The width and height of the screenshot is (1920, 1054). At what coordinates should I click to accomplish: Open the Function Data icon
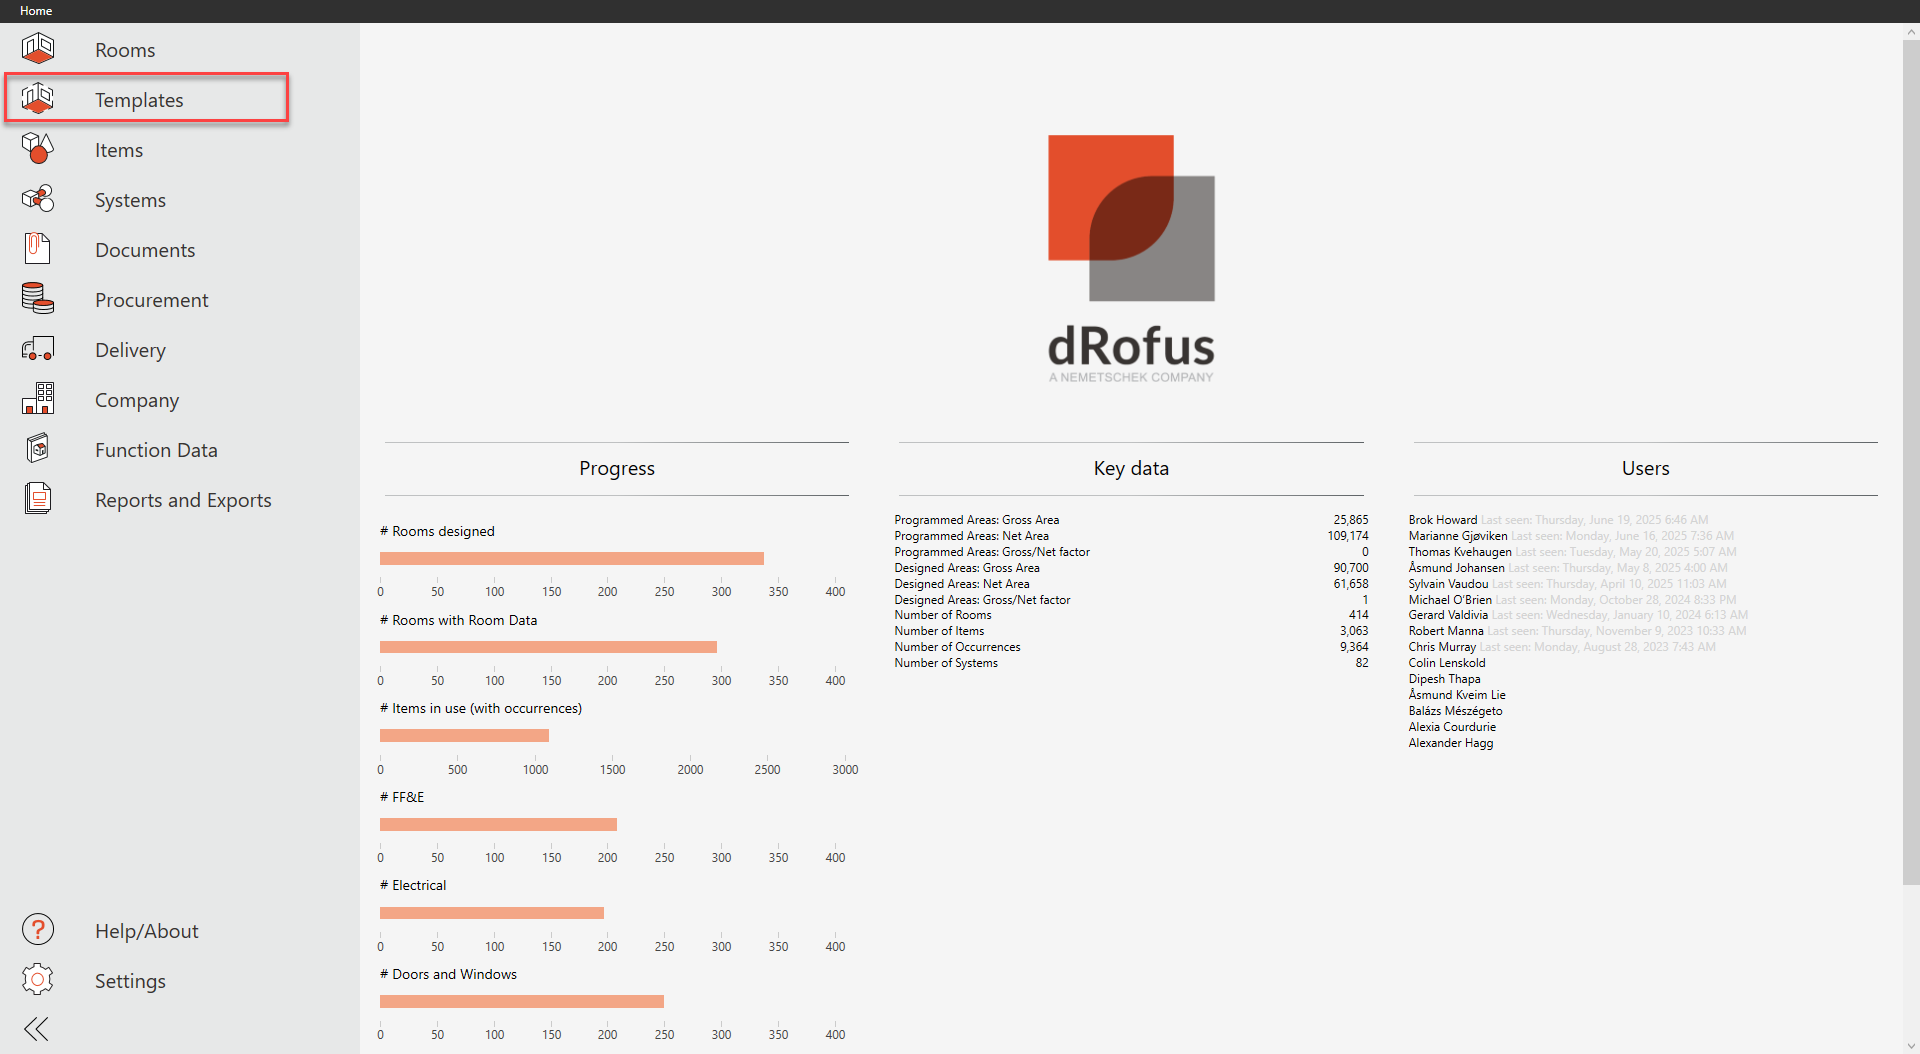pyautogui.click(x=38, y=449)
